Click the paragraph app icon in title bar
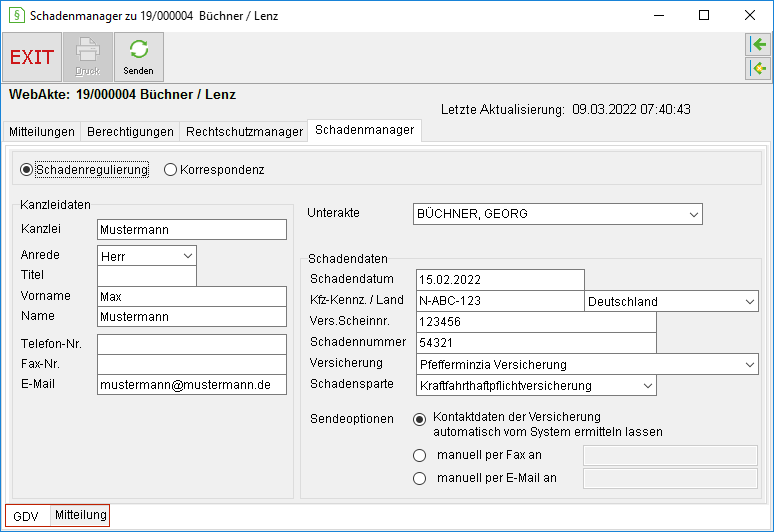This screenshot has height=532, width=774. point(17,15)
